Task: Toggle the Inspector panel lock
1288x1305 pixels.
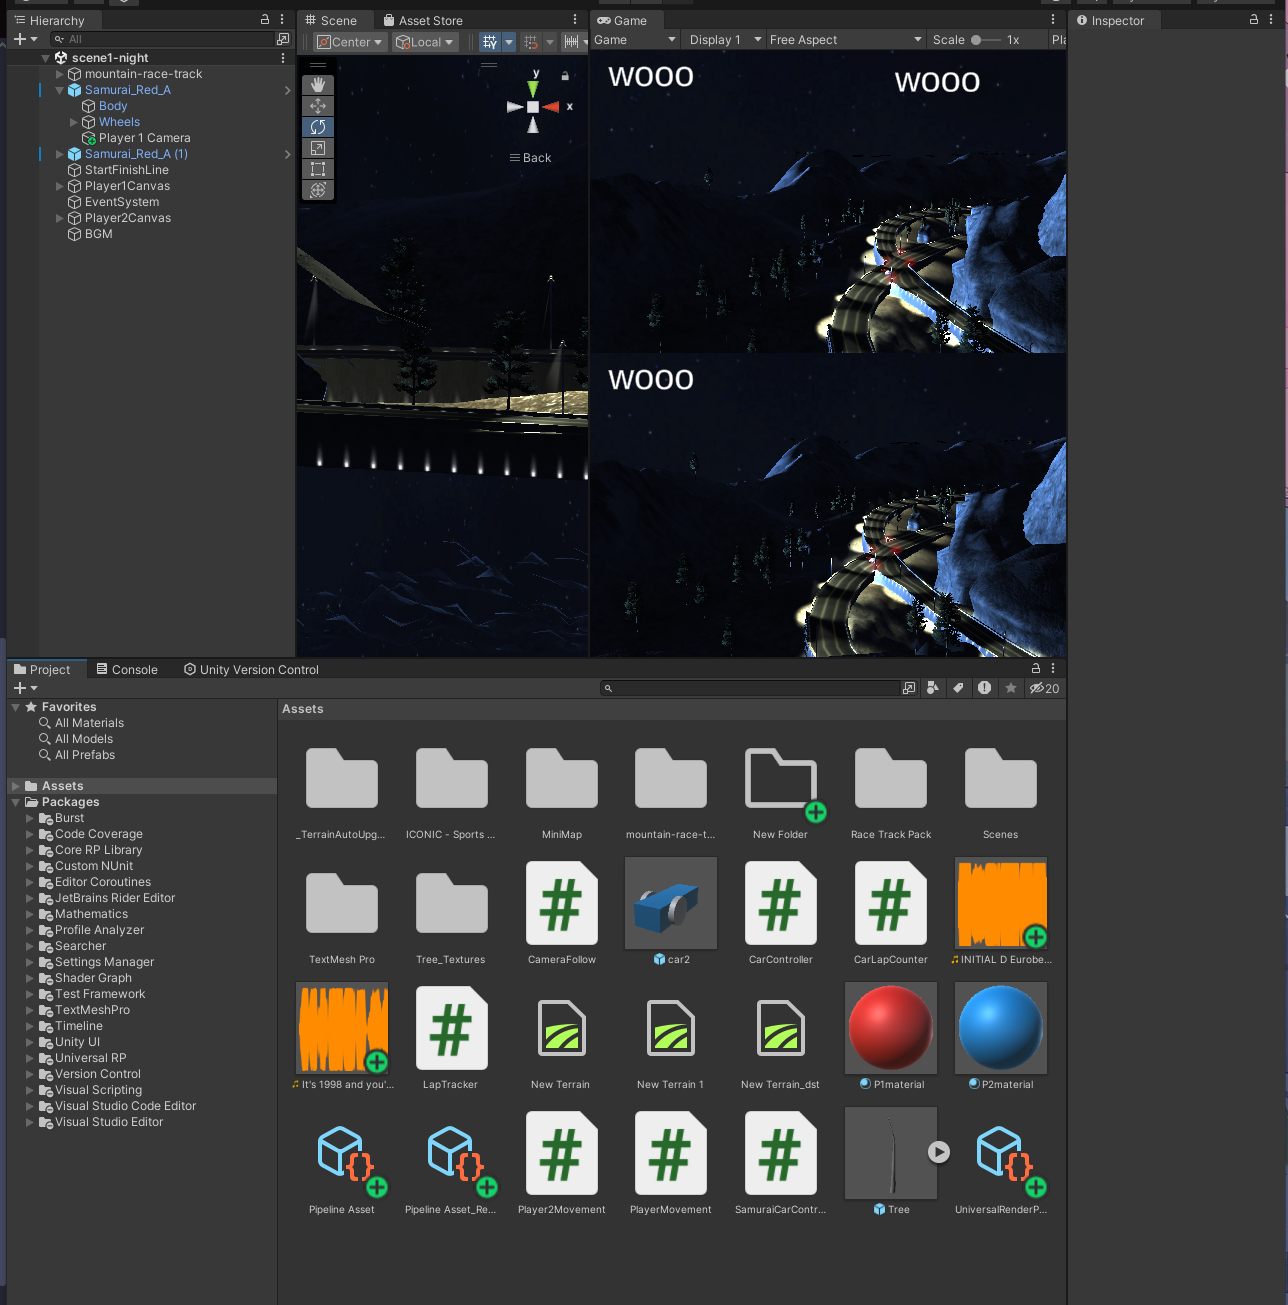Action: click(1254, 20)
